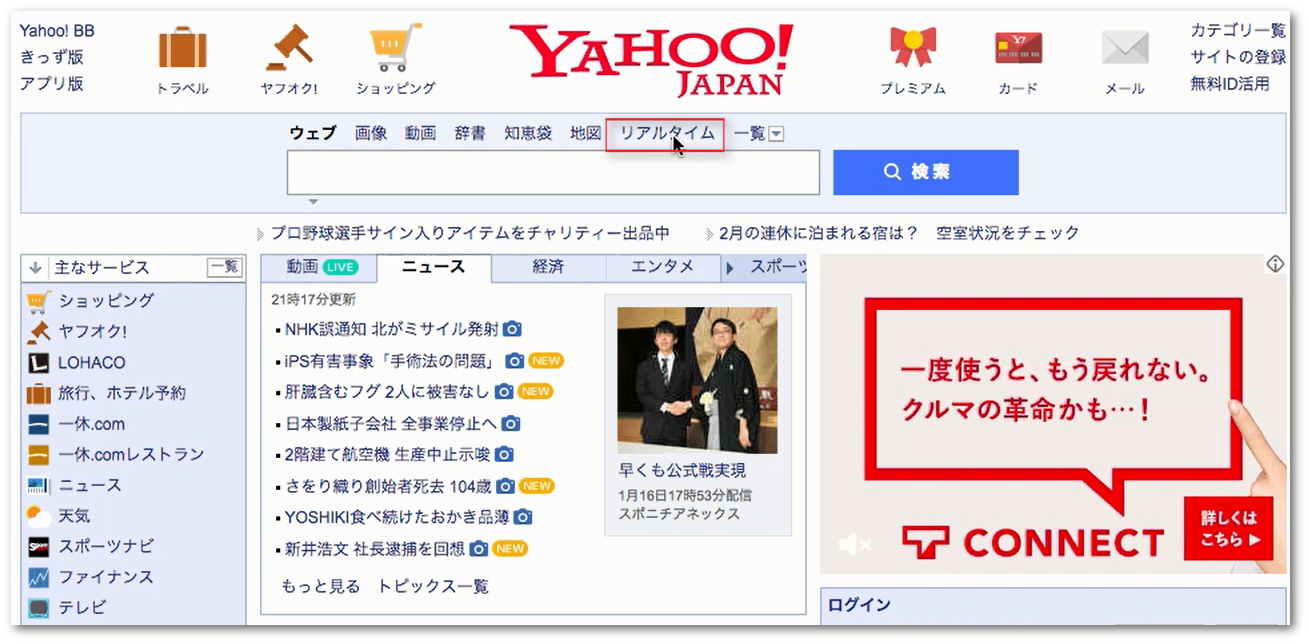Open the 無料ID活用 link
The width and height of the screenshot is (1309, 644).
click(x=1230, y=84)
